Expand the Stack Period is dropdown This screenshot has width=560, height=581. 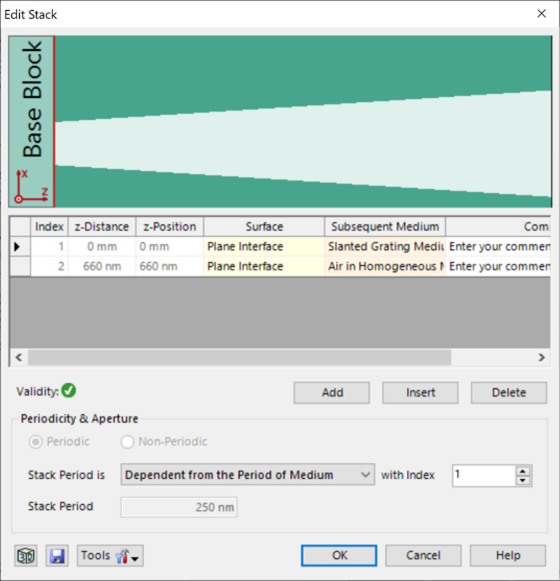coord(248,475)
